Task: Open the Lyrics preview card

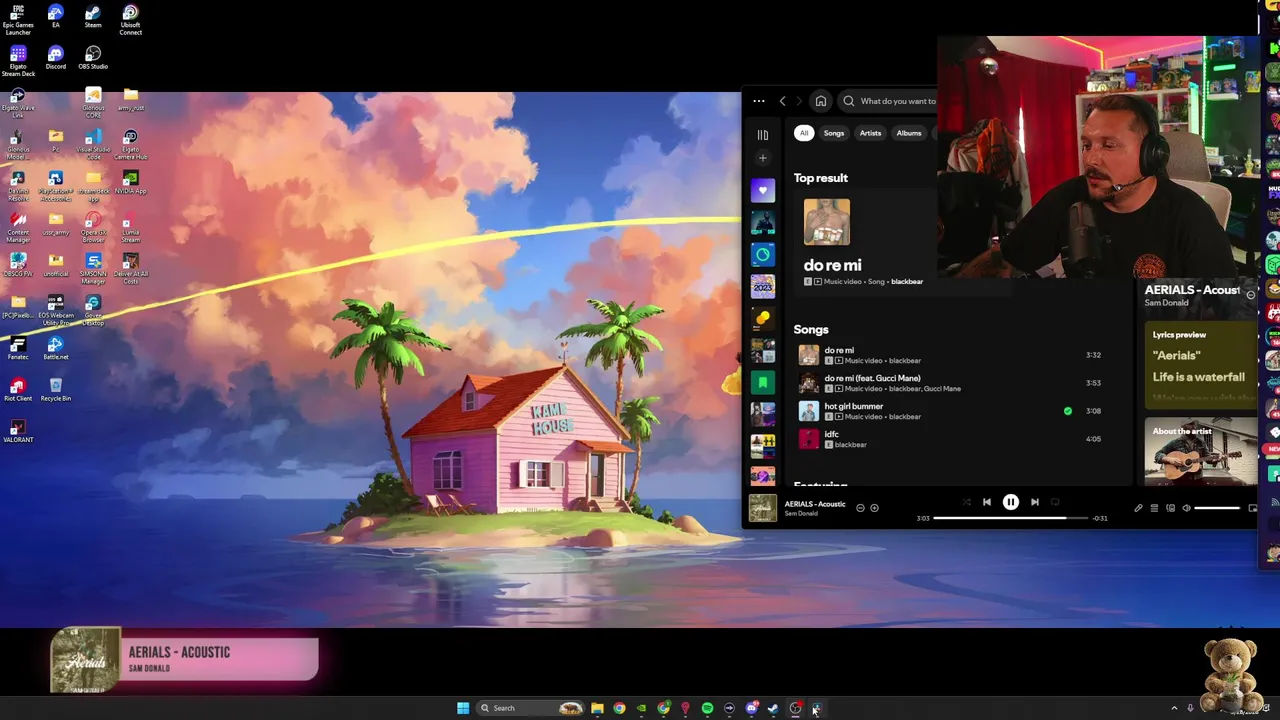Action: (x=1200, y=366)
